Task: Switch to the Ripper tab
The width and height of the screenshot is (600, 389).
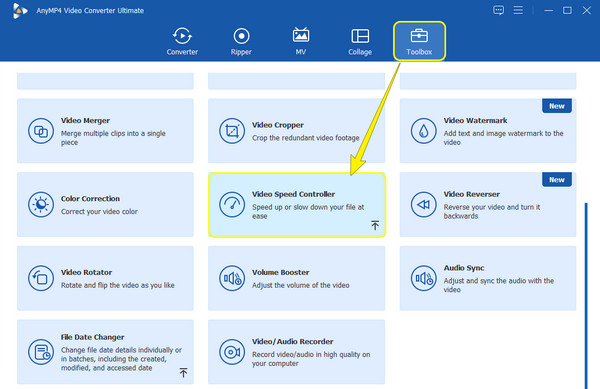Action: (241, 41)
